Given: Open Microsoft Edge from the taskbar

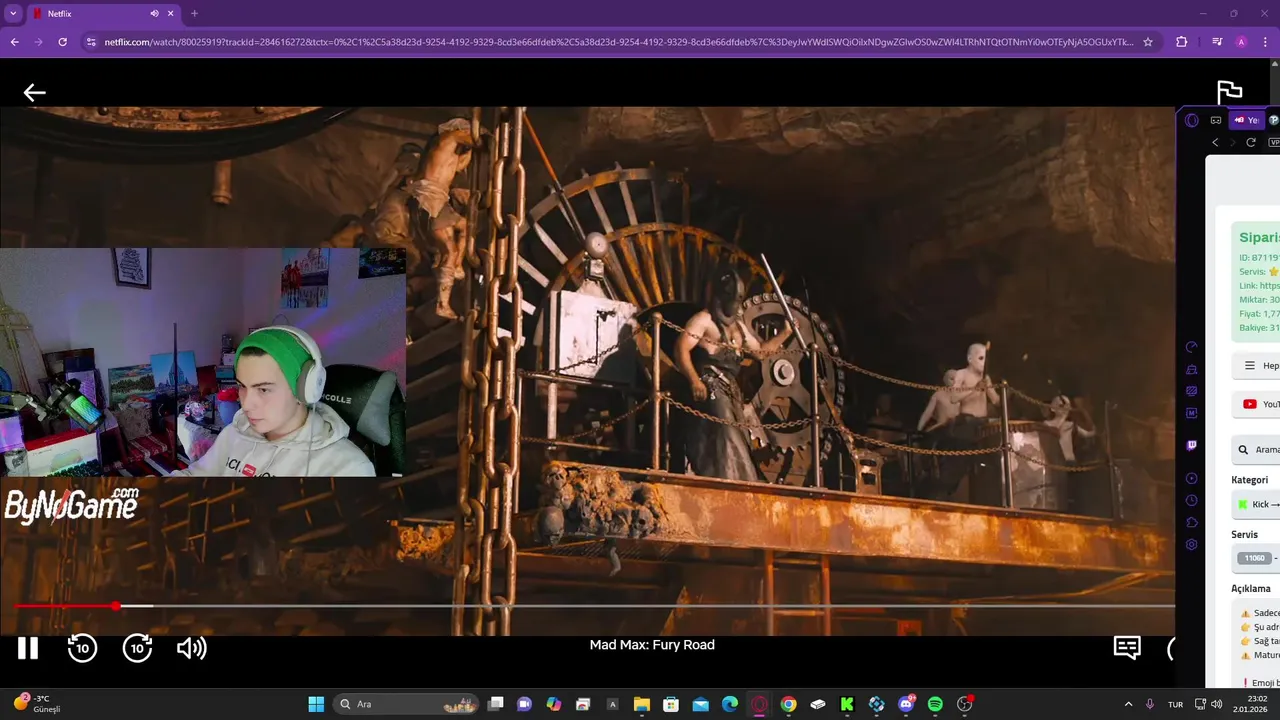Looking at the screenshot, I should click(730, 704).
